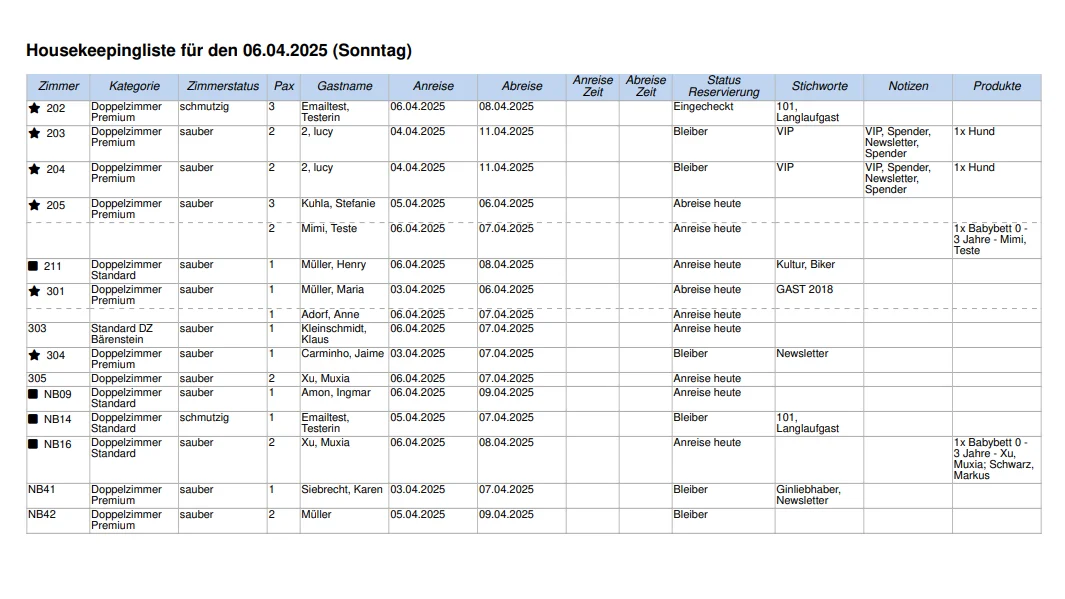Click the Zimmerstatus column header
The width and height of the screenshot is (1065, 599).
[223, 86]
